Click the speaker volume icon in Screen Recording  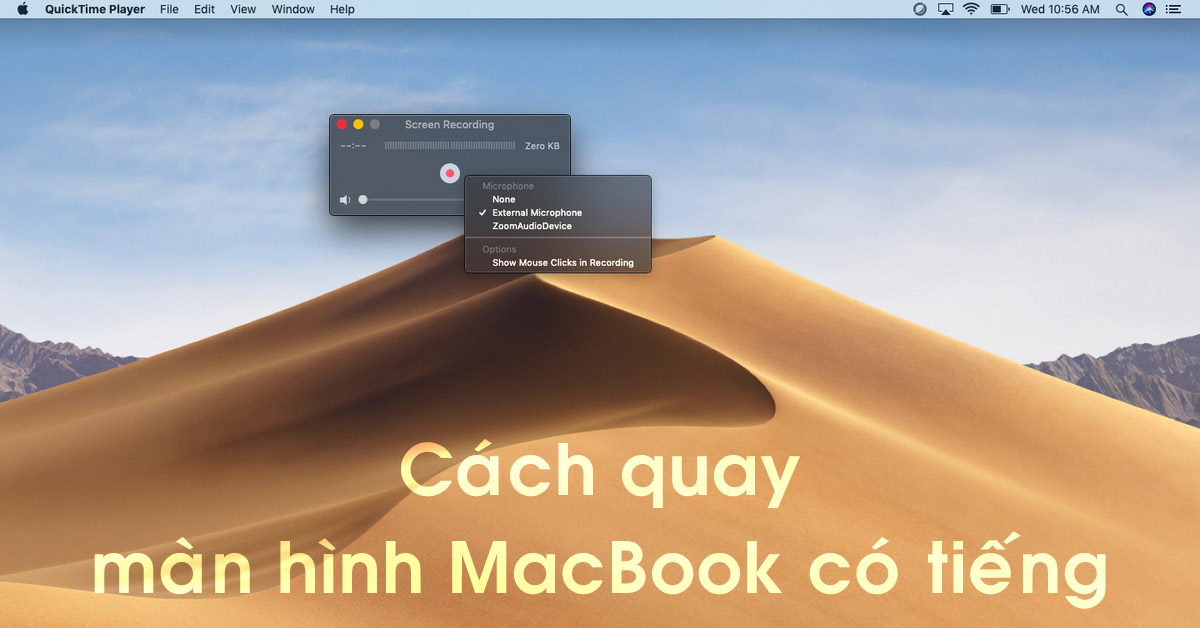(x=345, y=200)
